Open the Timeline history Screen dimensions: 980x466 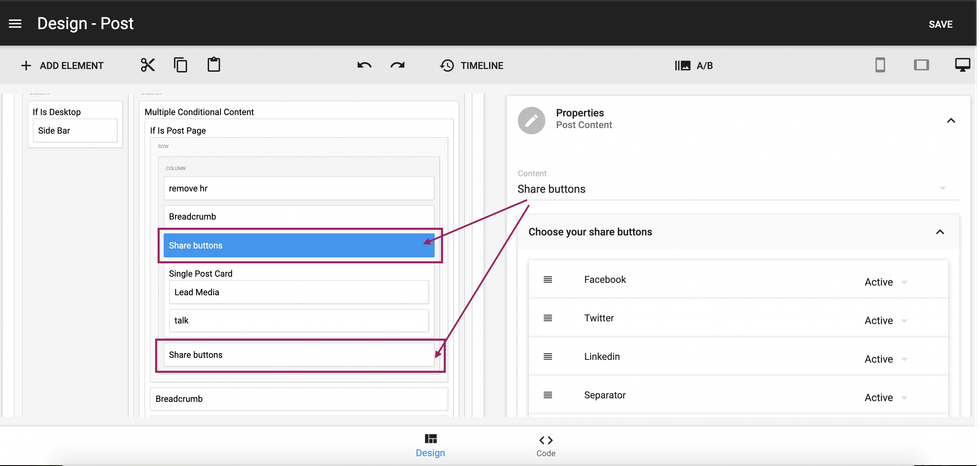[471, 66]
